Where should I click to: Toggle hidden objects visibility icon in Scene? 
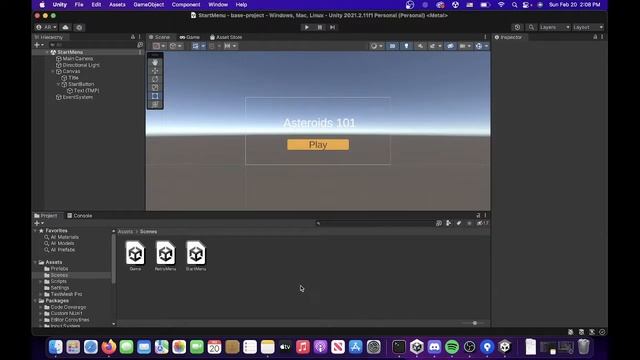(x=450, y=46)
